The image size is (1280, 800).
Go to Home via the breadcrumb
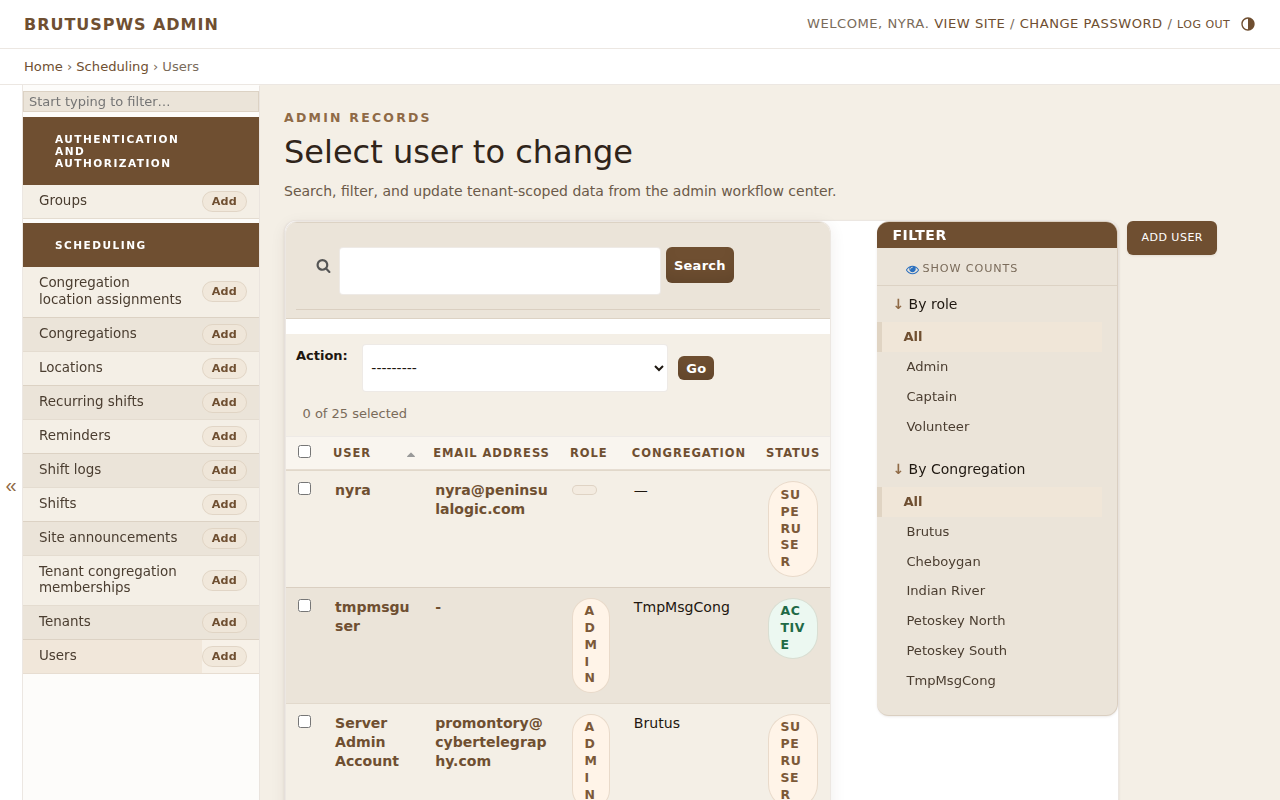pyautogui.click(x=43, y=66)
